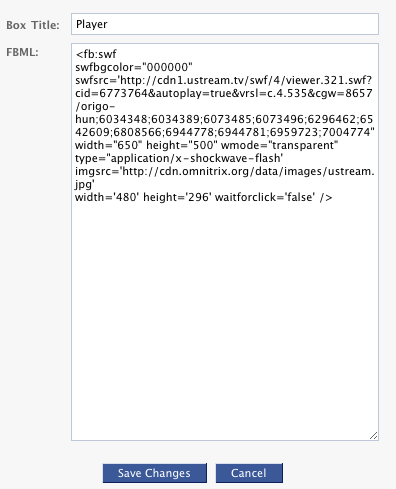Click the Box Title label
396x489 pixels.
pyautogui.click(x=33, y=25)
